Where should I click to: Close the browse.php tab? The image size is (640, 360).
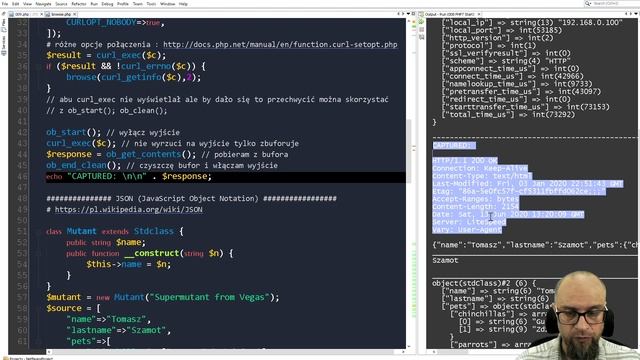pyautogui.click(x=75, y=14)
